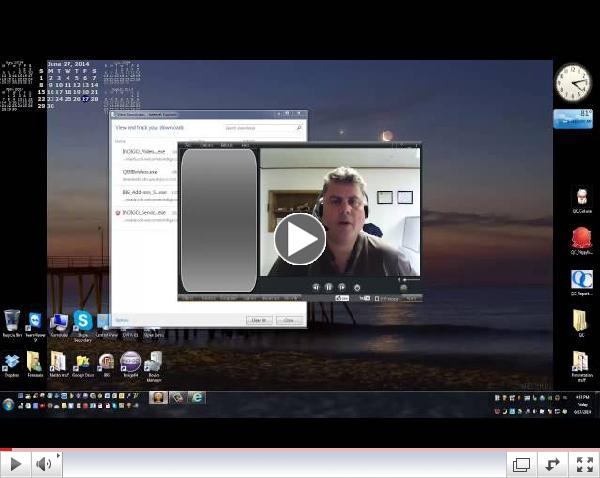Click the power icon in the webcam controls
This screenshot has width=600, height=478.
pos(357,287)
